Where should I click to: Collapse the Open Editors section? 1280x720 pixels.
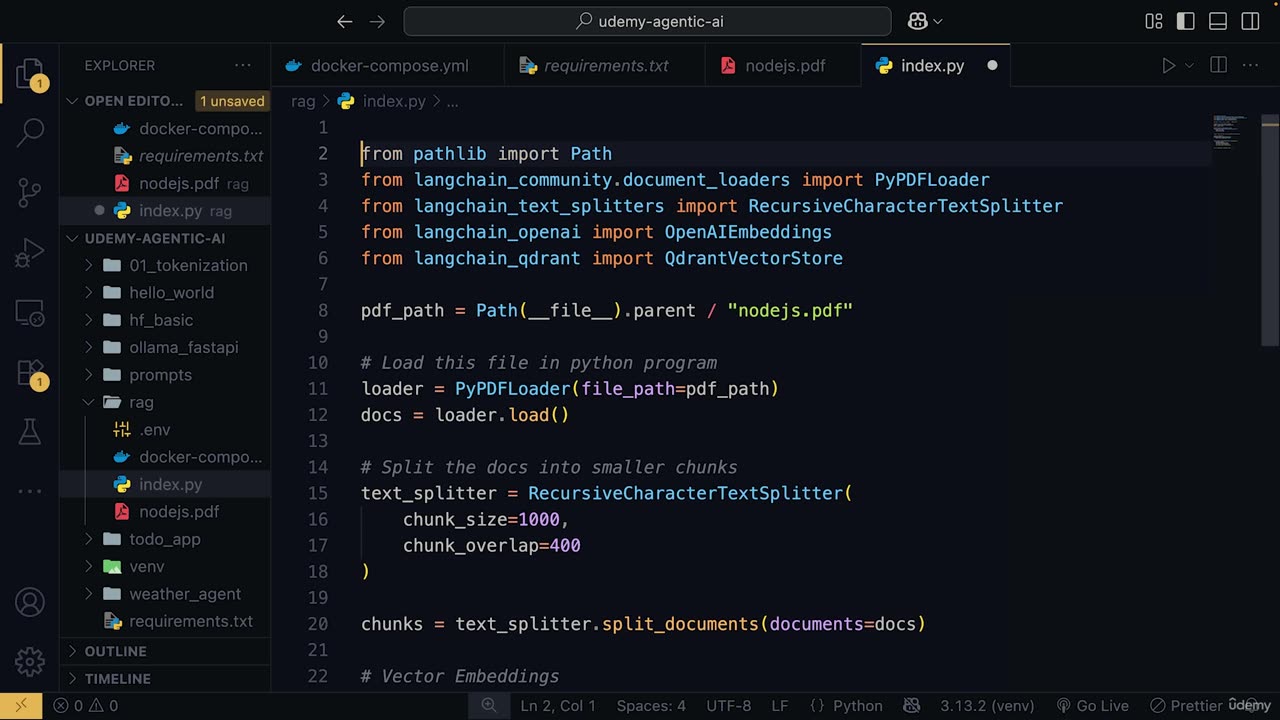73,101
